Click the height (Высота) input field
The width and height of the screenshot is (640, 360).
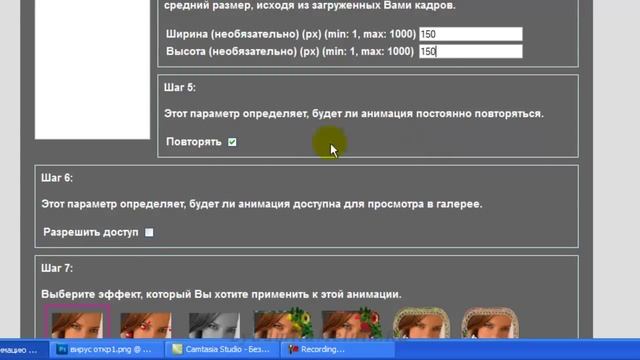pos(471,51)
